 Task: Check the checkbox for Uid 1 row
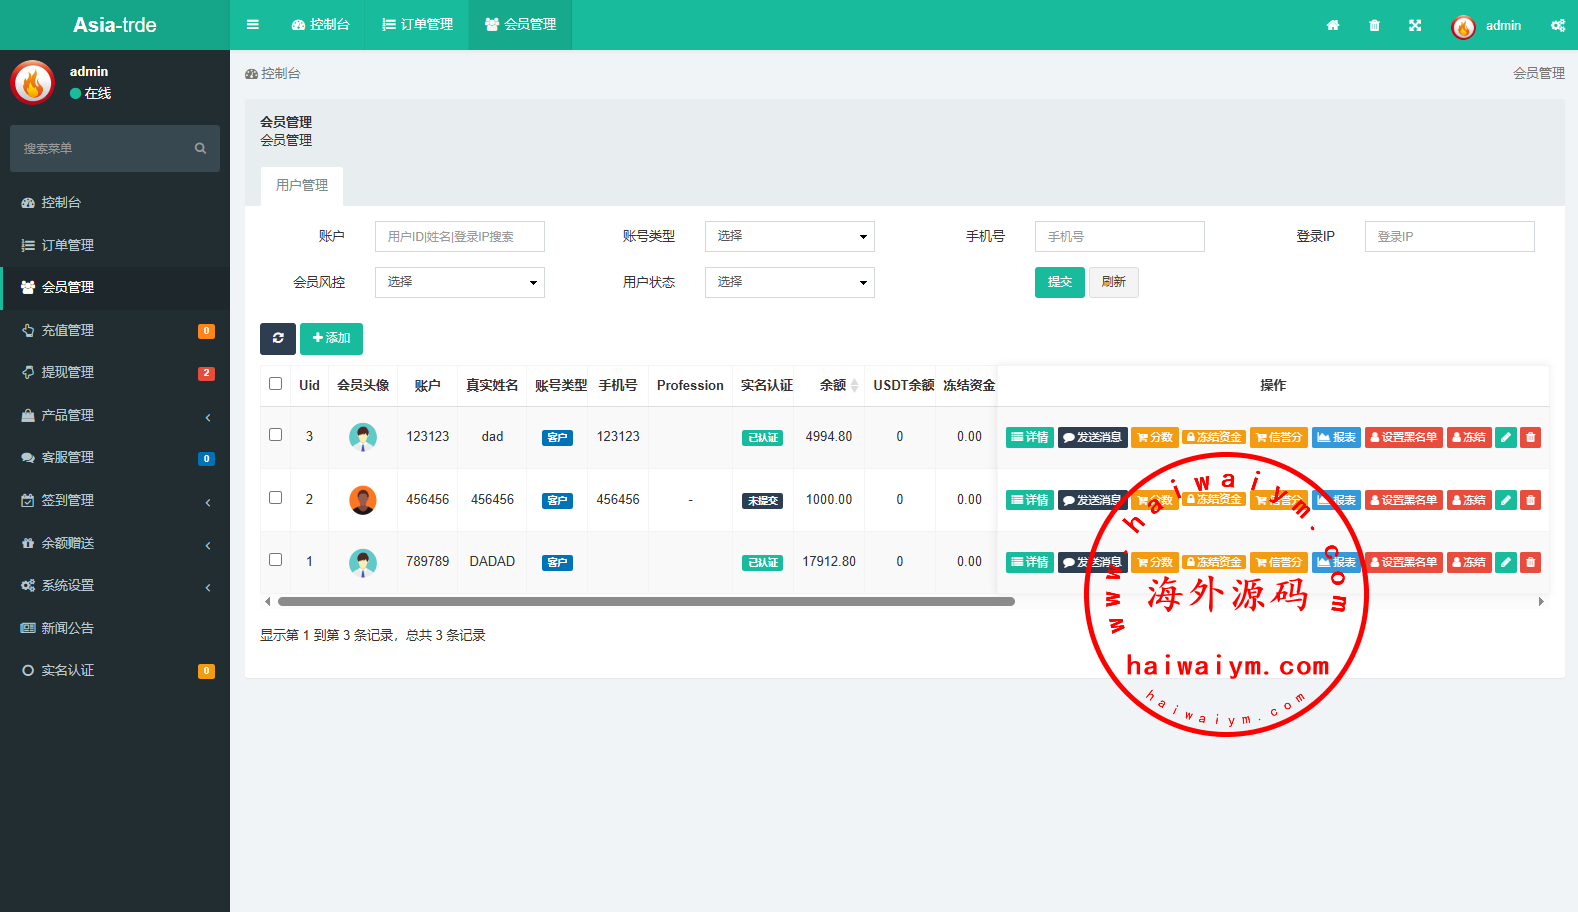tap(276, 560)
